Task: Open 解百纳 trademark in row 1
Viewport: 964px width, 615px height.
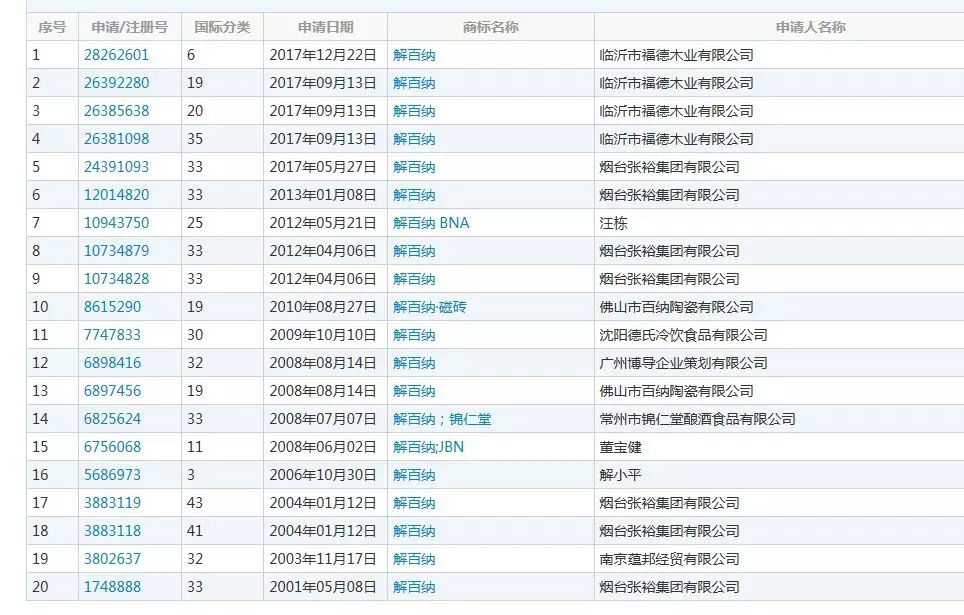Action: coord(414,55)
